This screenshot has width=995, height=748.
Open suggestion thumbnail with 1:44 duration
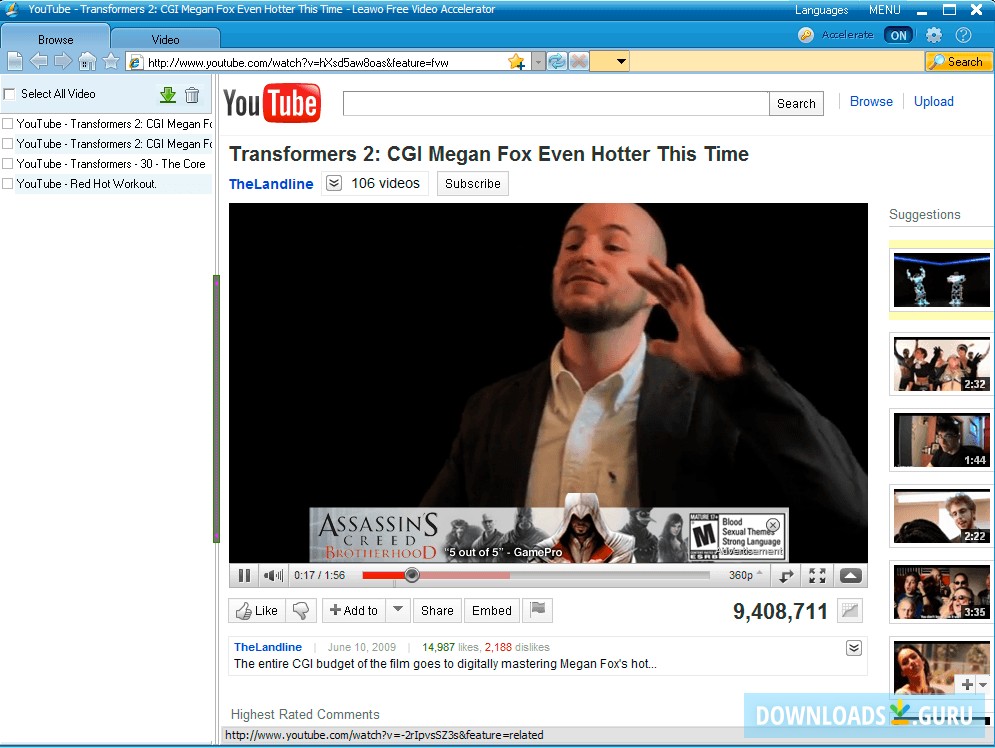point(942,440)
